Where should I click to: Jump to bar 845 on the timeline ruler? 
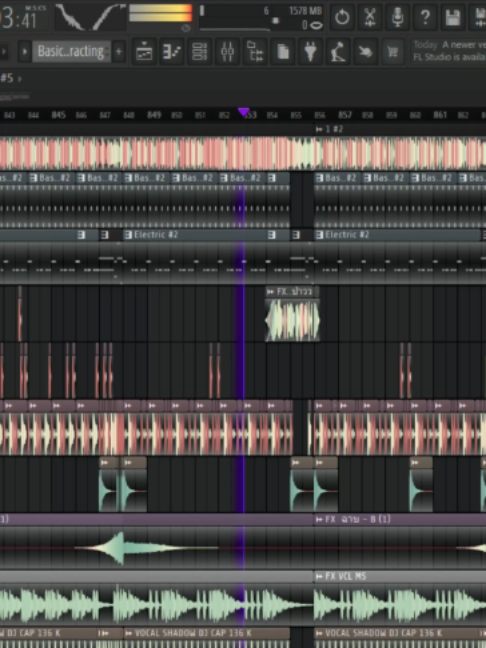pos(58,115)
